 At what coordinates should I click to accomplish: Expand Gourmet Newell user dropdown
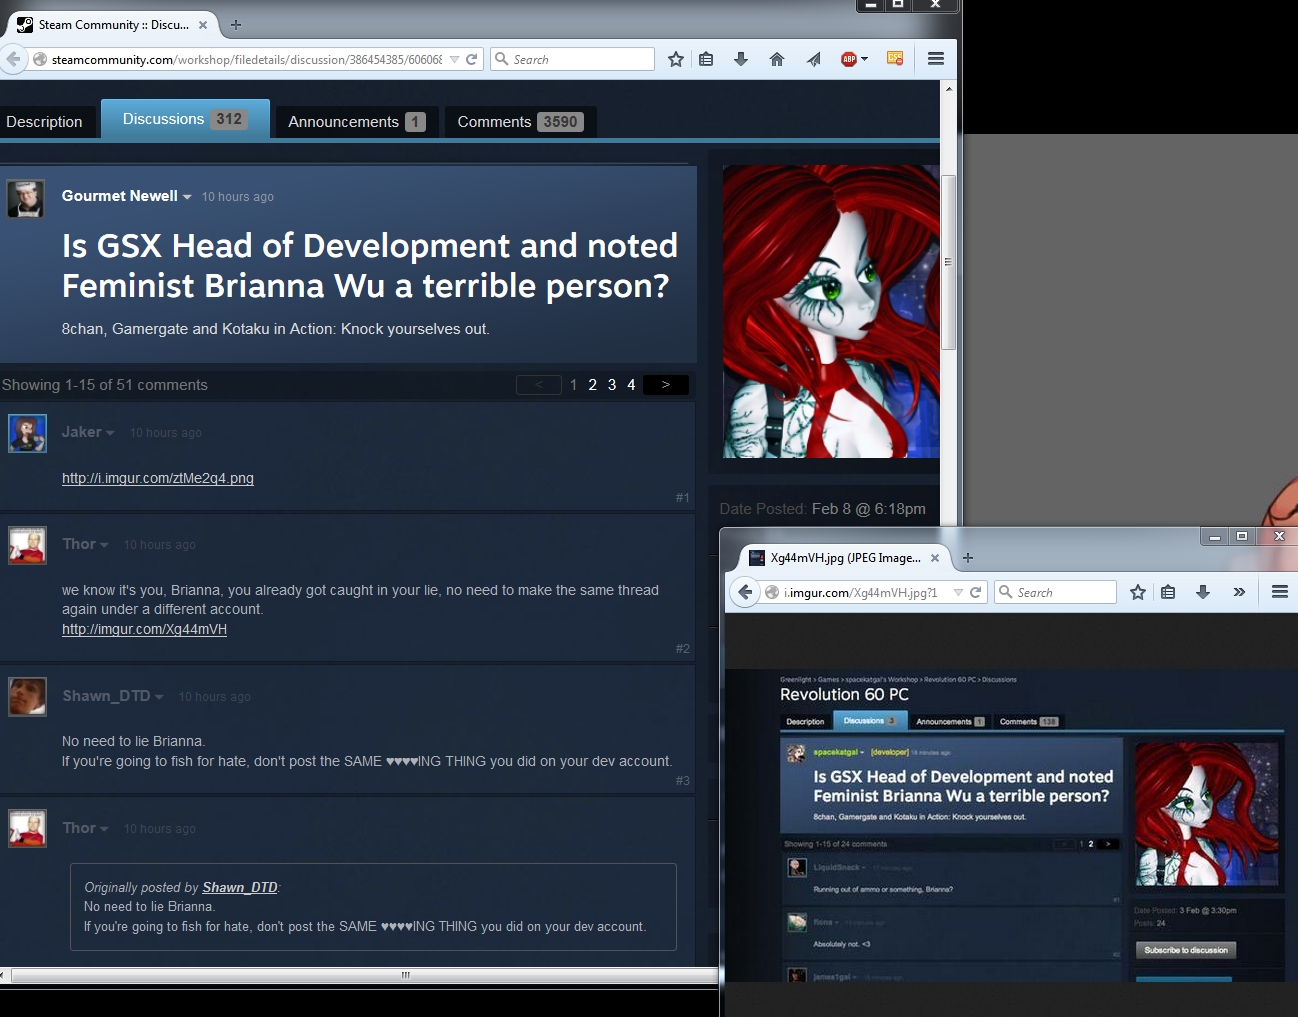[187, 197]
